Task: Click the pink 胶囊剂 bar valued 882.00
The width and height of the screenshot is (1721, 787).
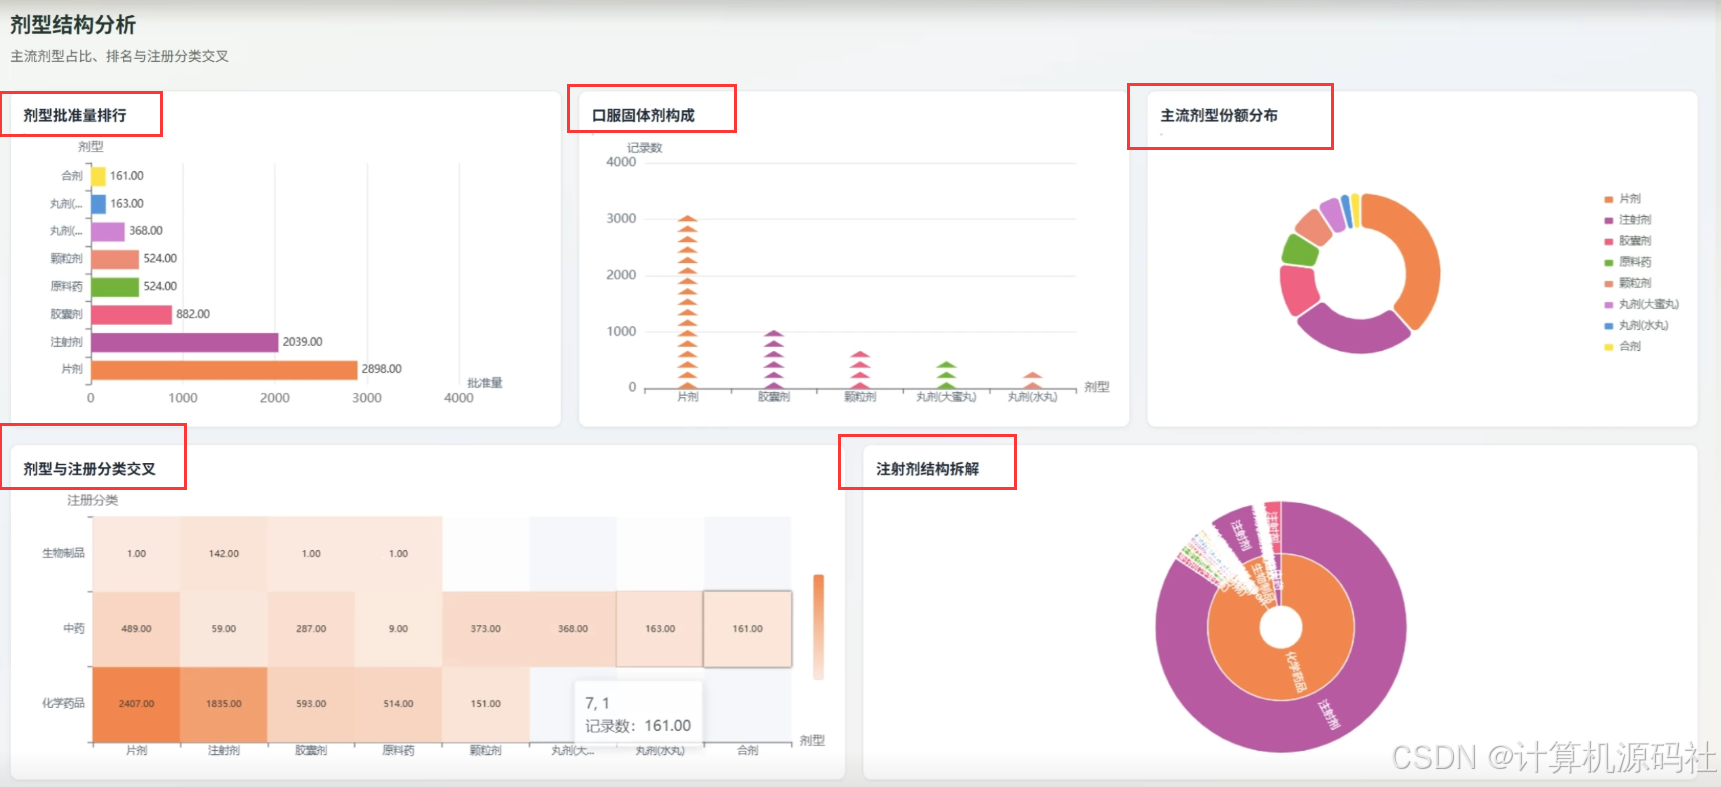Action: (x=131, y=314)
